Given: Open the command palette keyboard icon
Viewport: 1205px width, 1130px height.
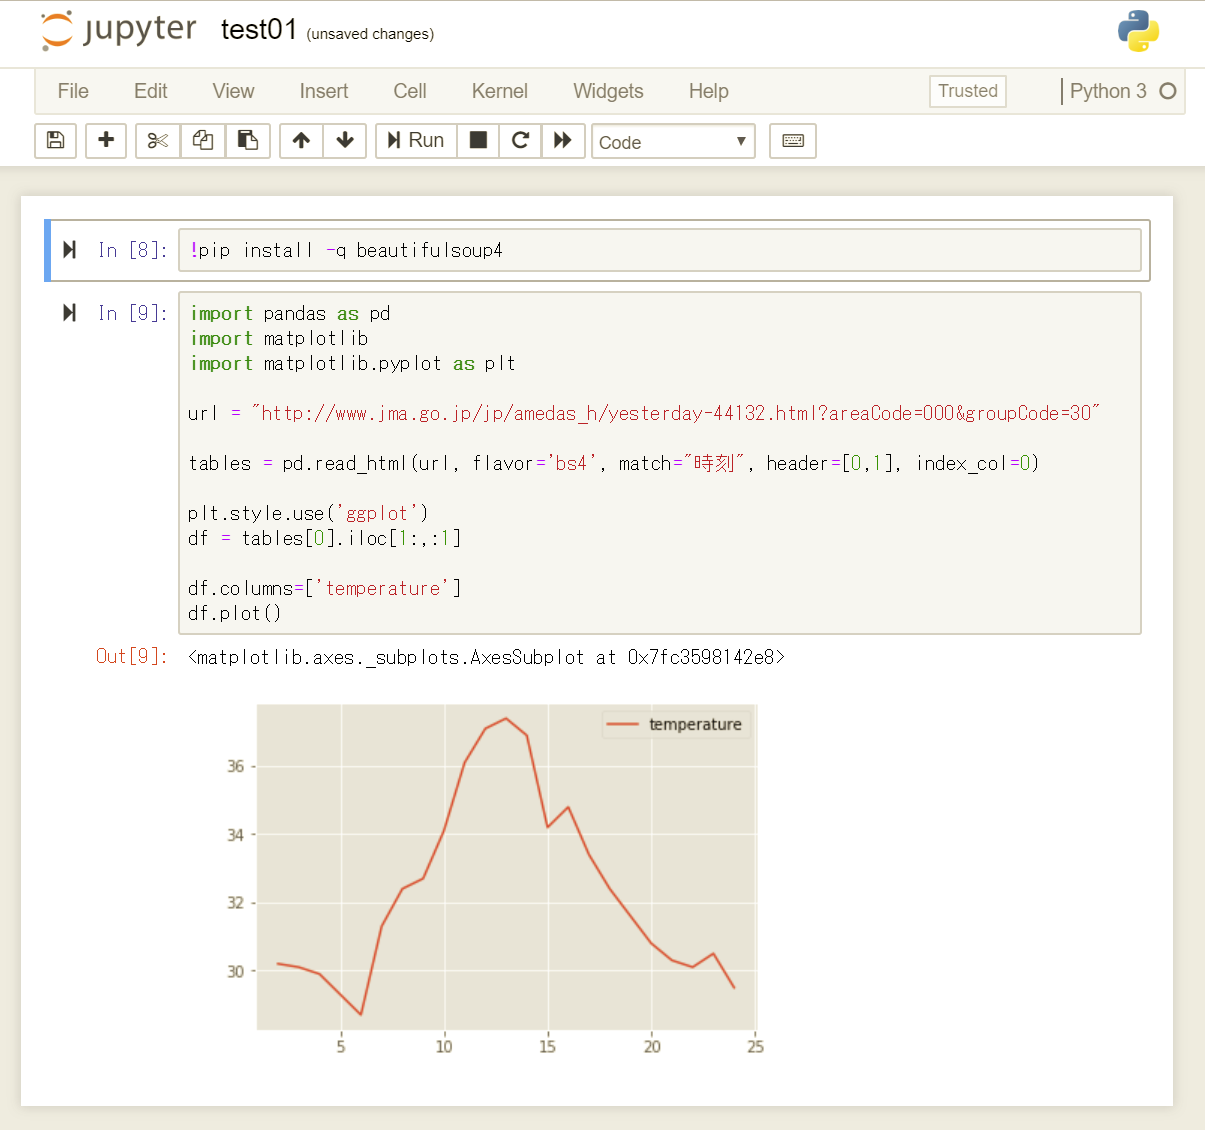Looking at the screenshot, I should (x=792, y=141).
